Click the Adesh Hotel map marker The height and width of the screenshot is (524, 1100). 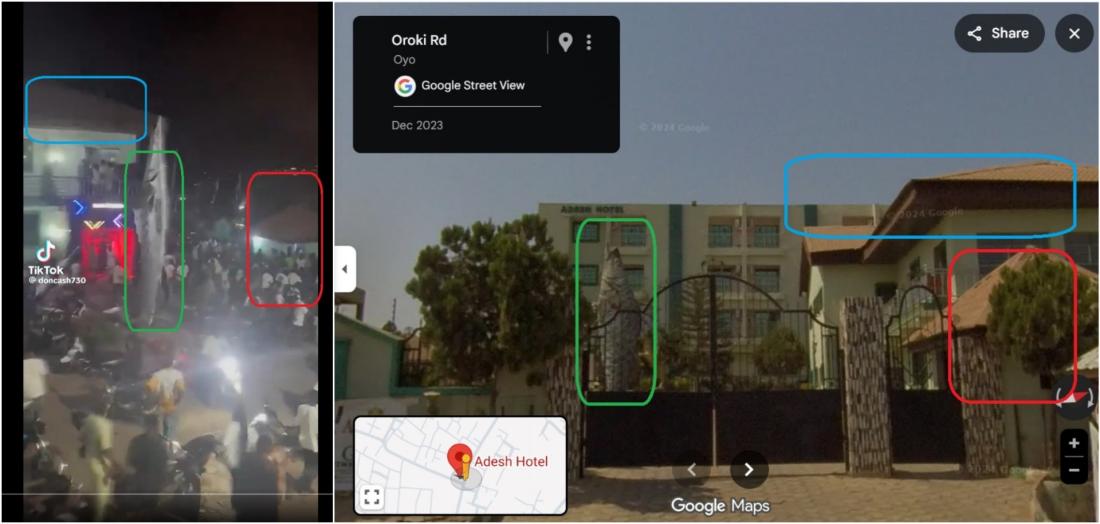coord(460,459)
